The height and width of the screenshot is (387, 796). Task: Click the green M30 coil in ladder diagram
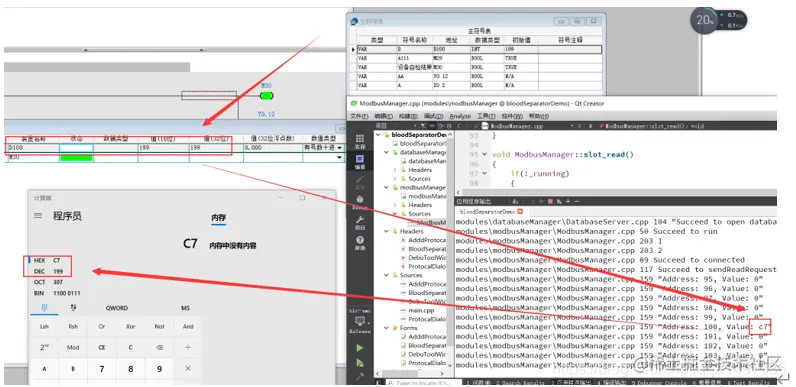267,96
